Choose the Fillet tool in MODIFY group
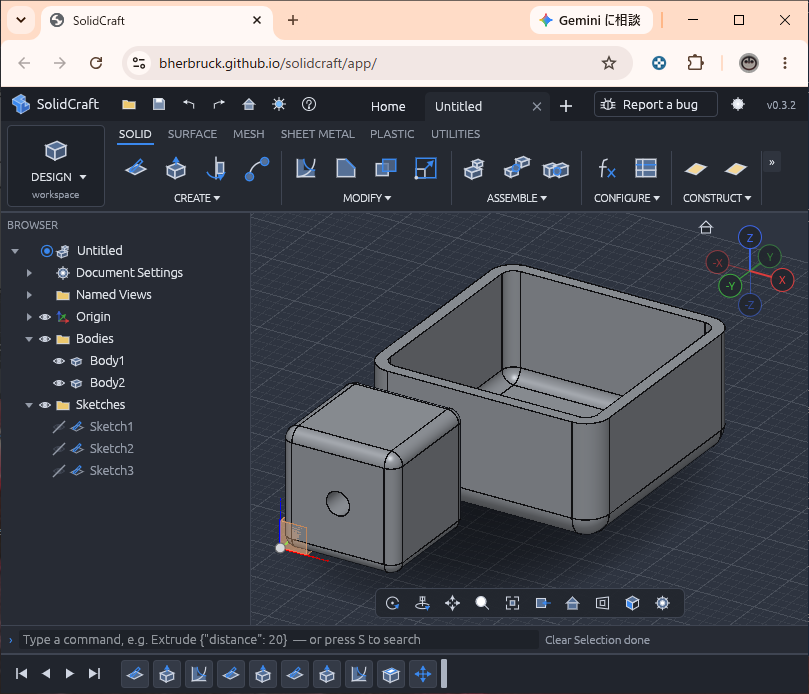The image size is (809, 694). click(x=306, y=168)
